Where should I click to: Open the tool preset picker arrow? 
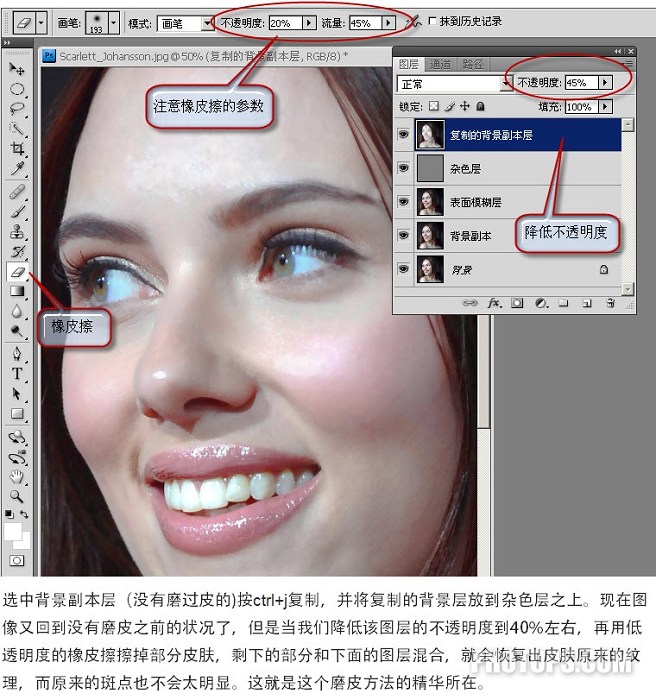tap(41, 21)
